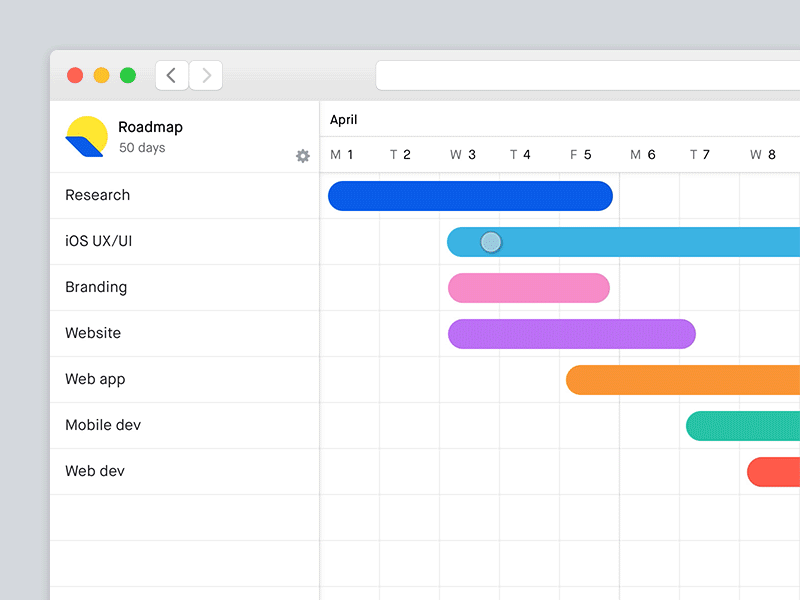Select the Research task row label
The height and width of the screenshot is (600, 800).
97,195
